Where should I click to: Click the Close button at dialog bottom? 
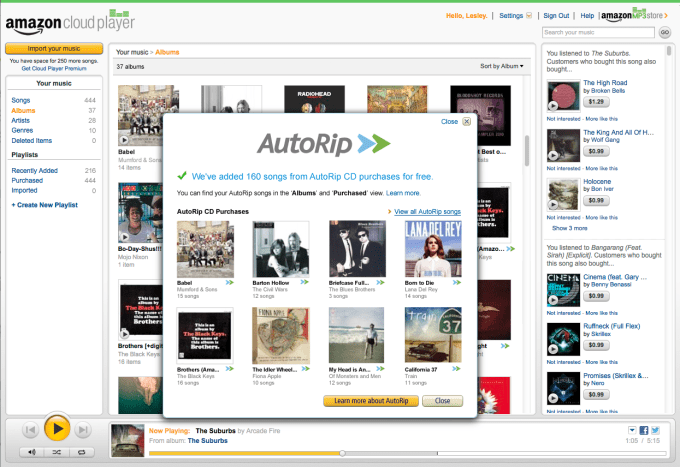442,401
